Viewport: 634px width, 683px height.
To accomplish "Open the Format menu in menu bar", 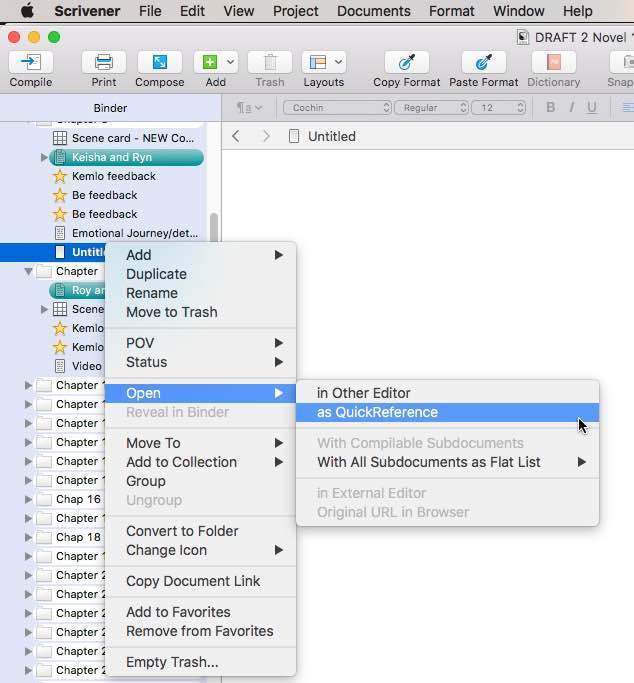I will tap(452, 11).
